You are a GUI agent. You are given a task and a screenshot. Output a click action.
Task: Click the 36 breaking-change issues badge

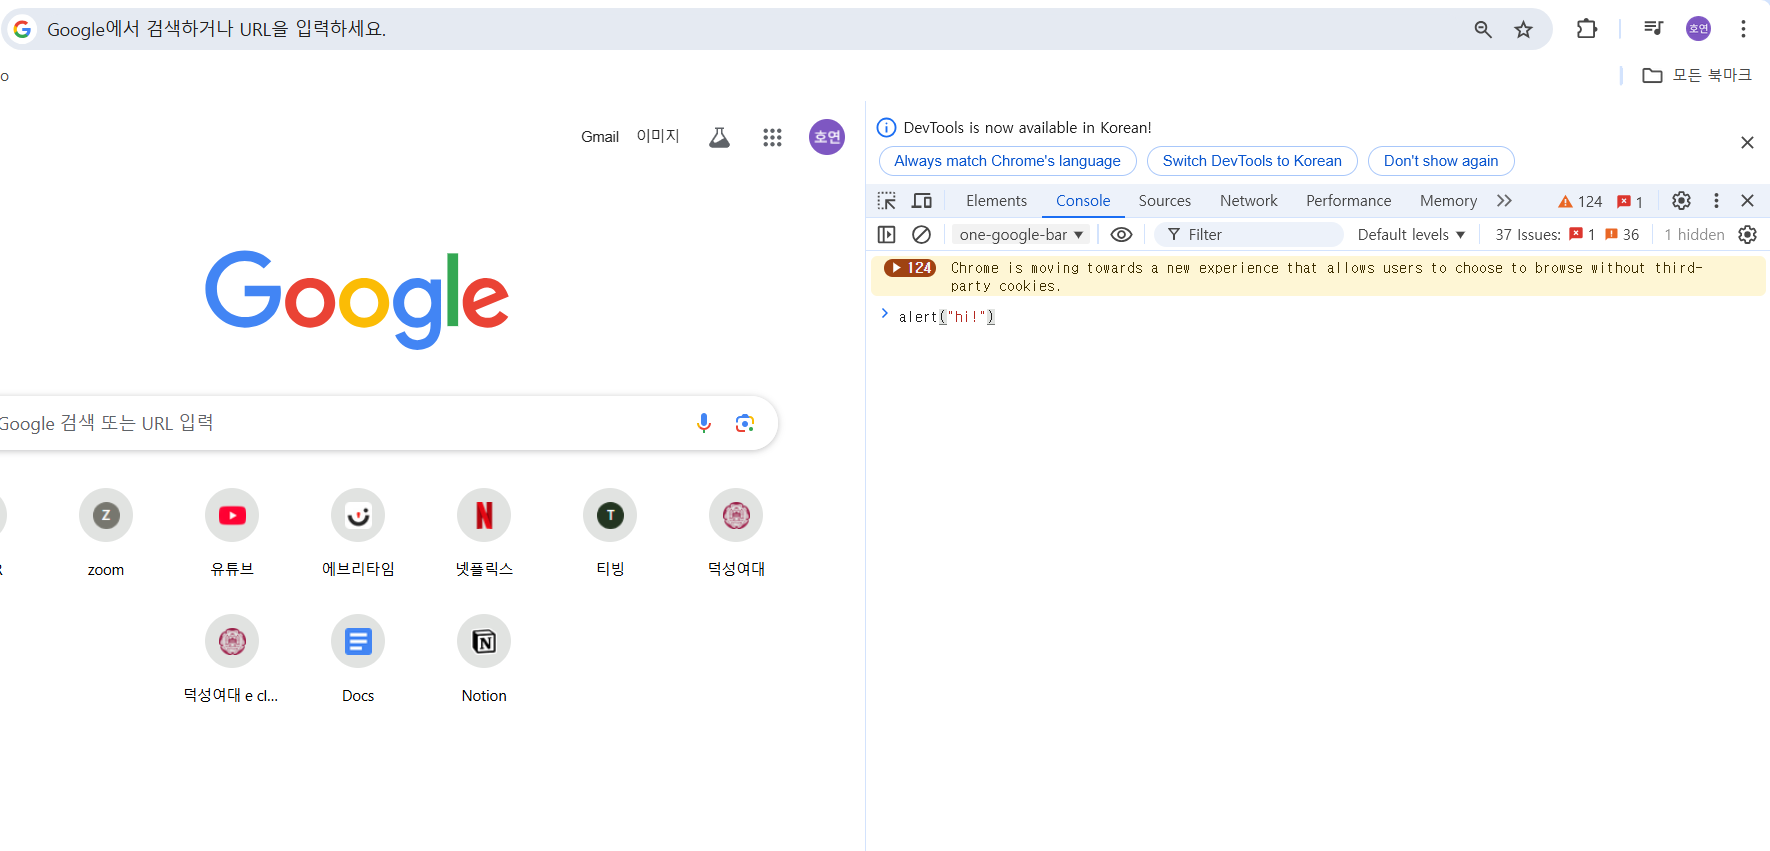tap(1622, 235)
